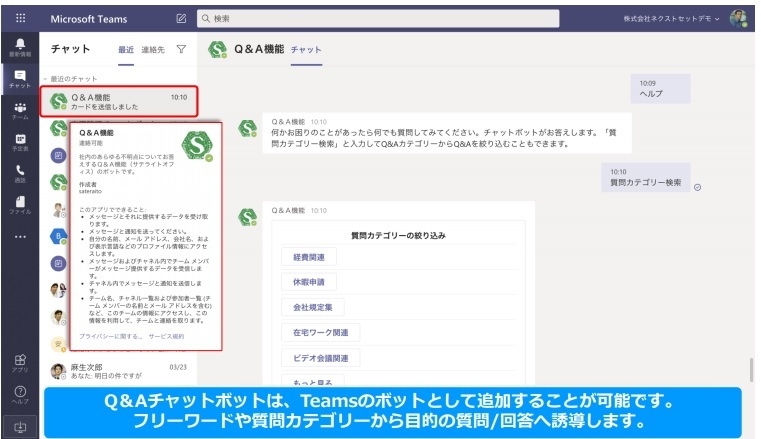Click the large logo in Q&A profile card

(197, 146)
